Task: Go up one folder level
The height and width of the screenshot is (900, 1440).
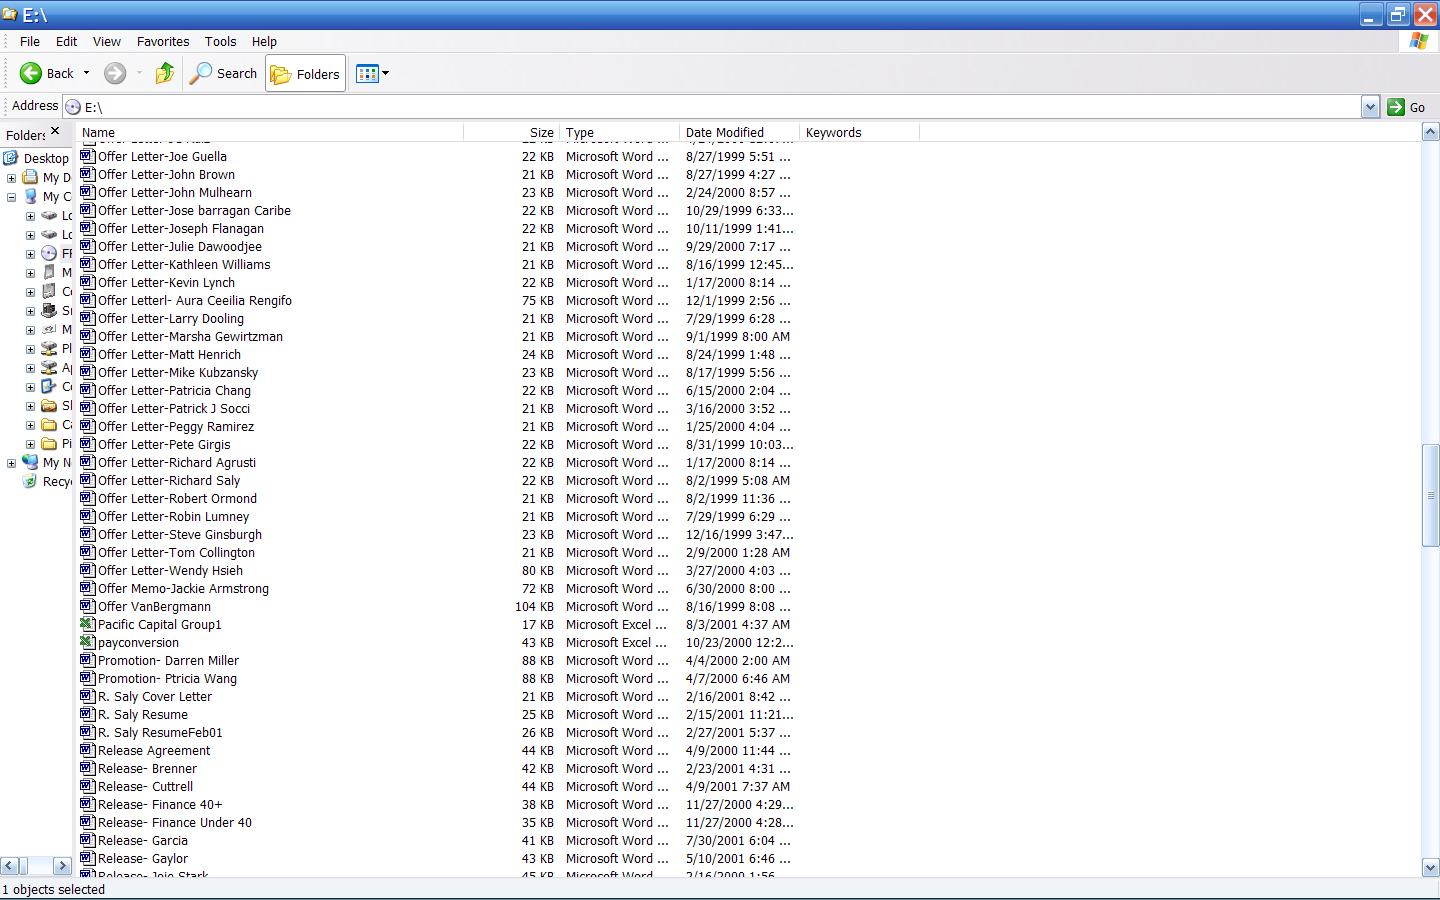Action: [x=165, y=73]
